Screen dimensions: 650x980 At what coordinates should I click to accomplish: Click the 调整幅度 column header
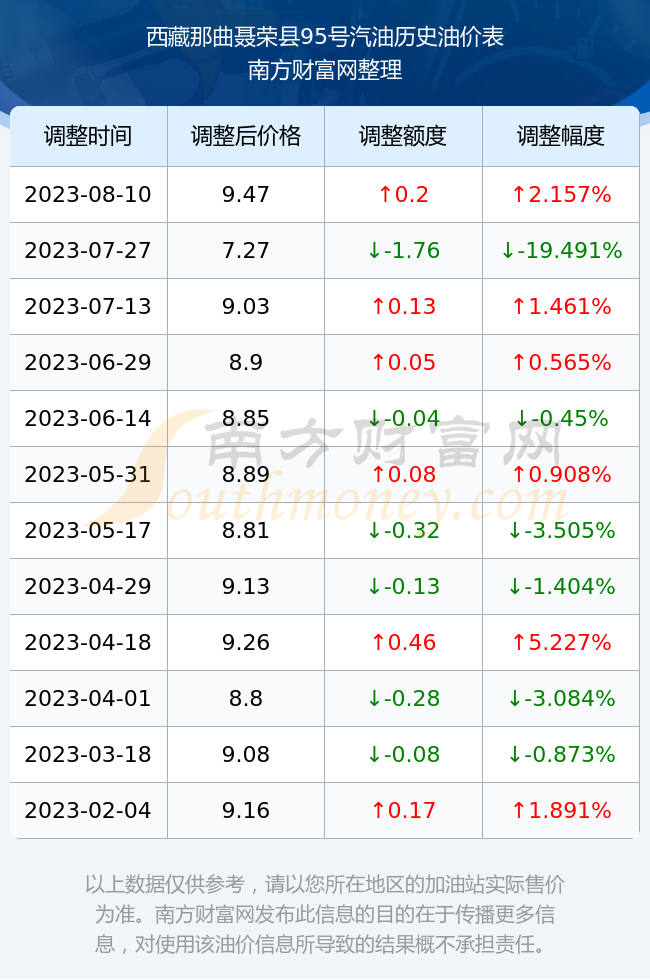click(561, 136)
